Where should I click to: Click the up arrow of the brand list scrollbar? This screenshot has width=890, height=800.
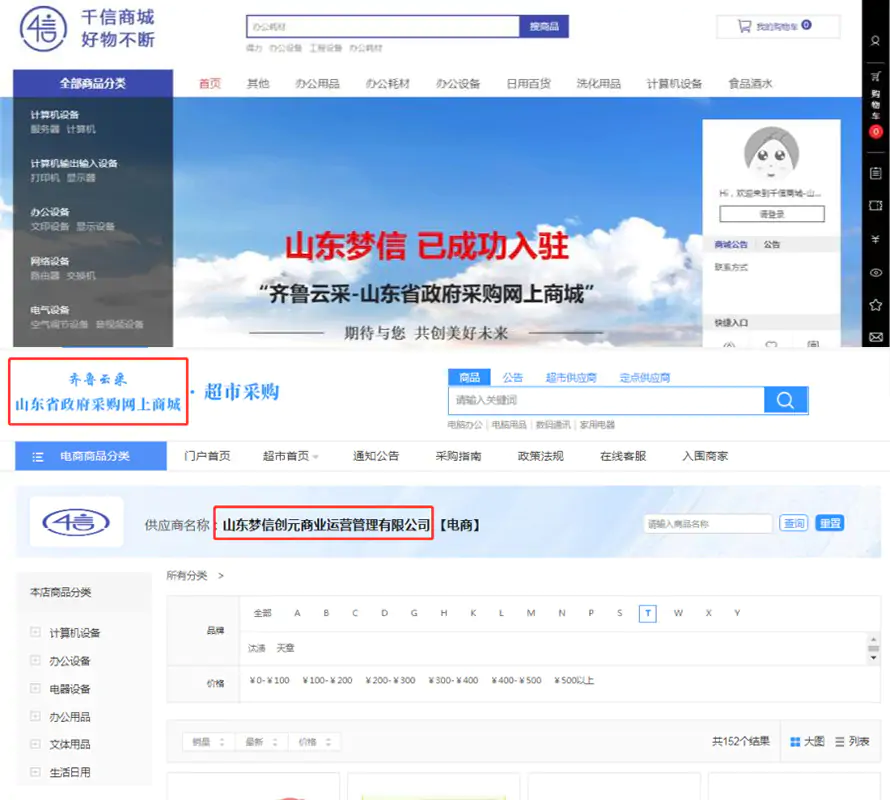click(x=874, y=639)
